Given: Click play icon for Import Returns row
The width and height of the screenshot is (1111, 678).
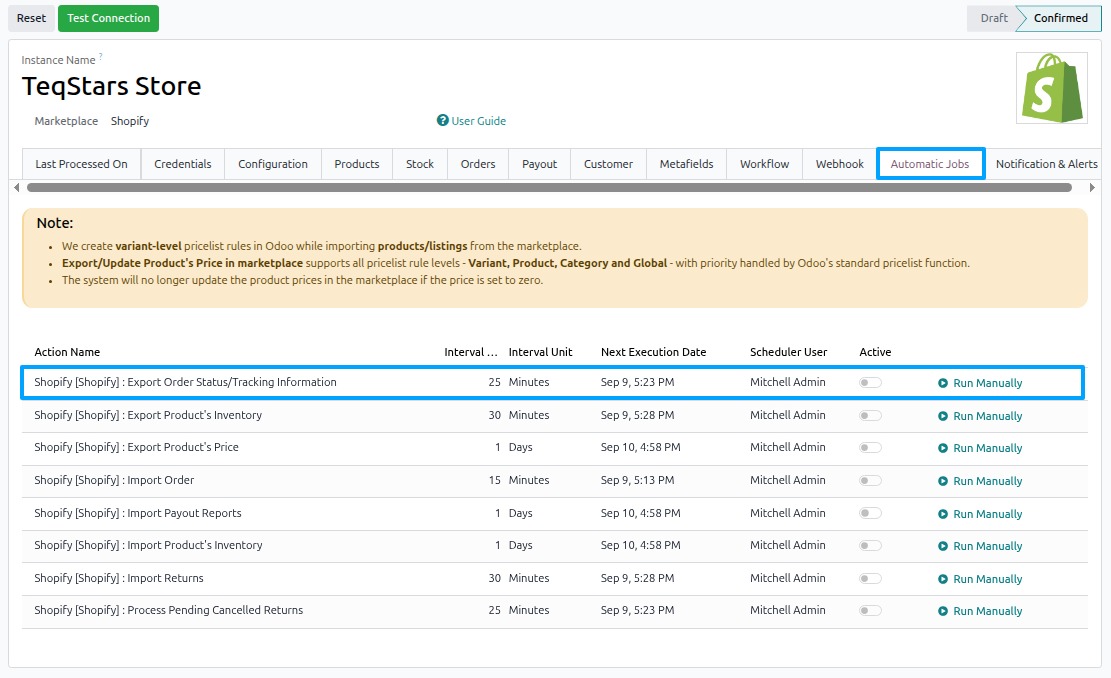Looking at the screenshot, I should point(943,579).
